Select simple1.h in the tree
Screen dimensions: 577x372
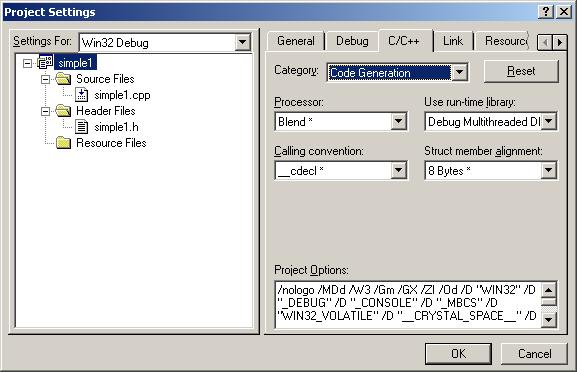point(116,127)
